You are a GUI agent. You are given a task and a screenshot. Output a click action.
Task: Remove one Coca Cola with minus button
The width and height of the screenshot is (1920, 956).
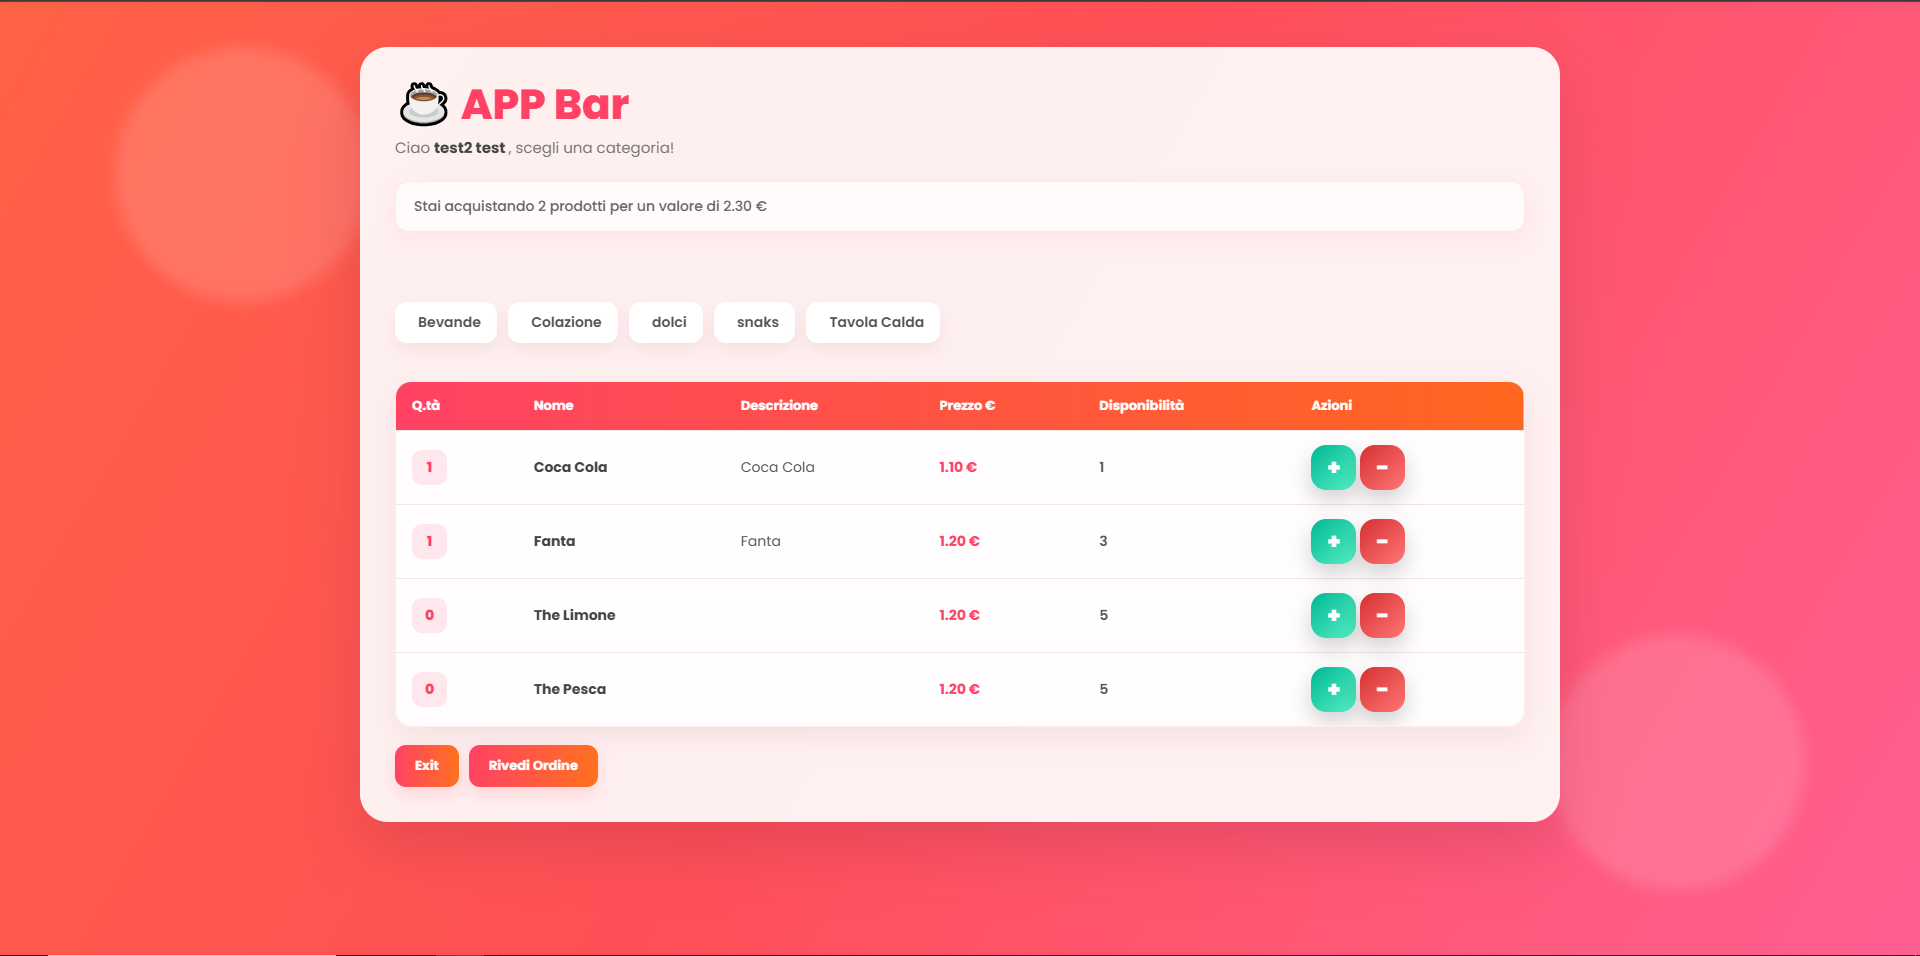click(1382, 467)
